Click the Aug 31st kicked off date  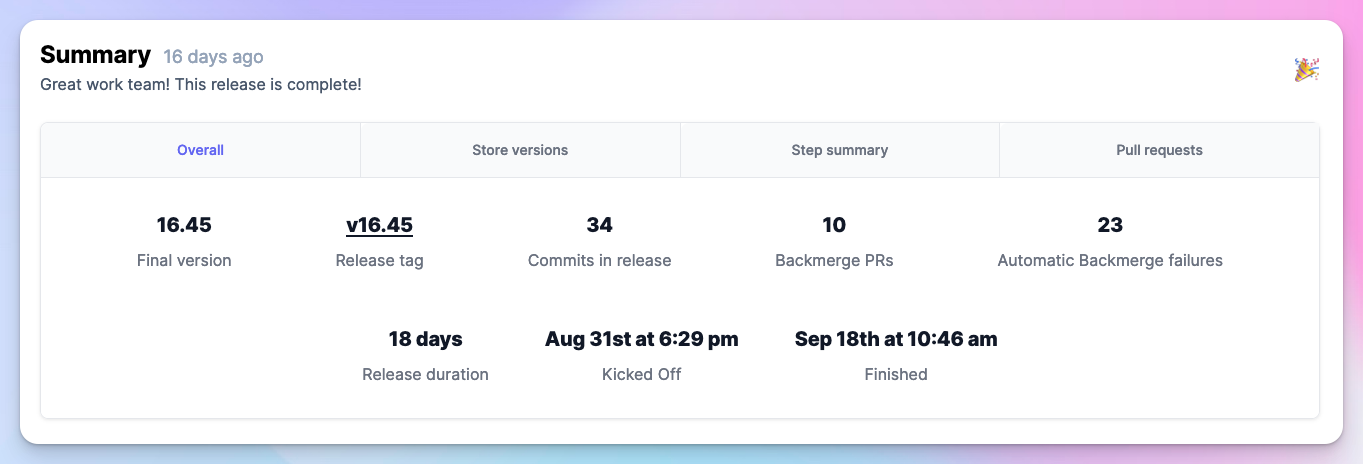[642, 339]
